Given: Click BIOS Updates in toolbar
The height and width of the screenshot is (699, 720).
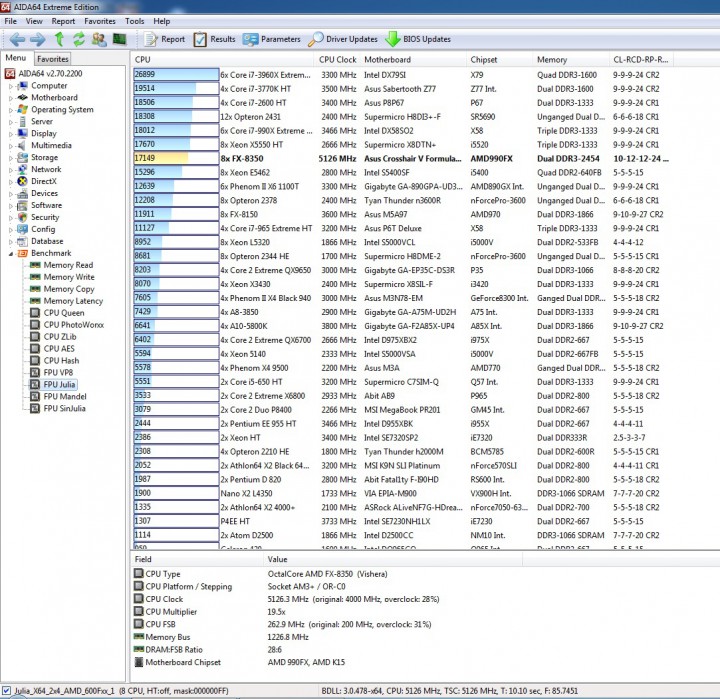Looking at the screenshot, I should [x=418, y=39].
